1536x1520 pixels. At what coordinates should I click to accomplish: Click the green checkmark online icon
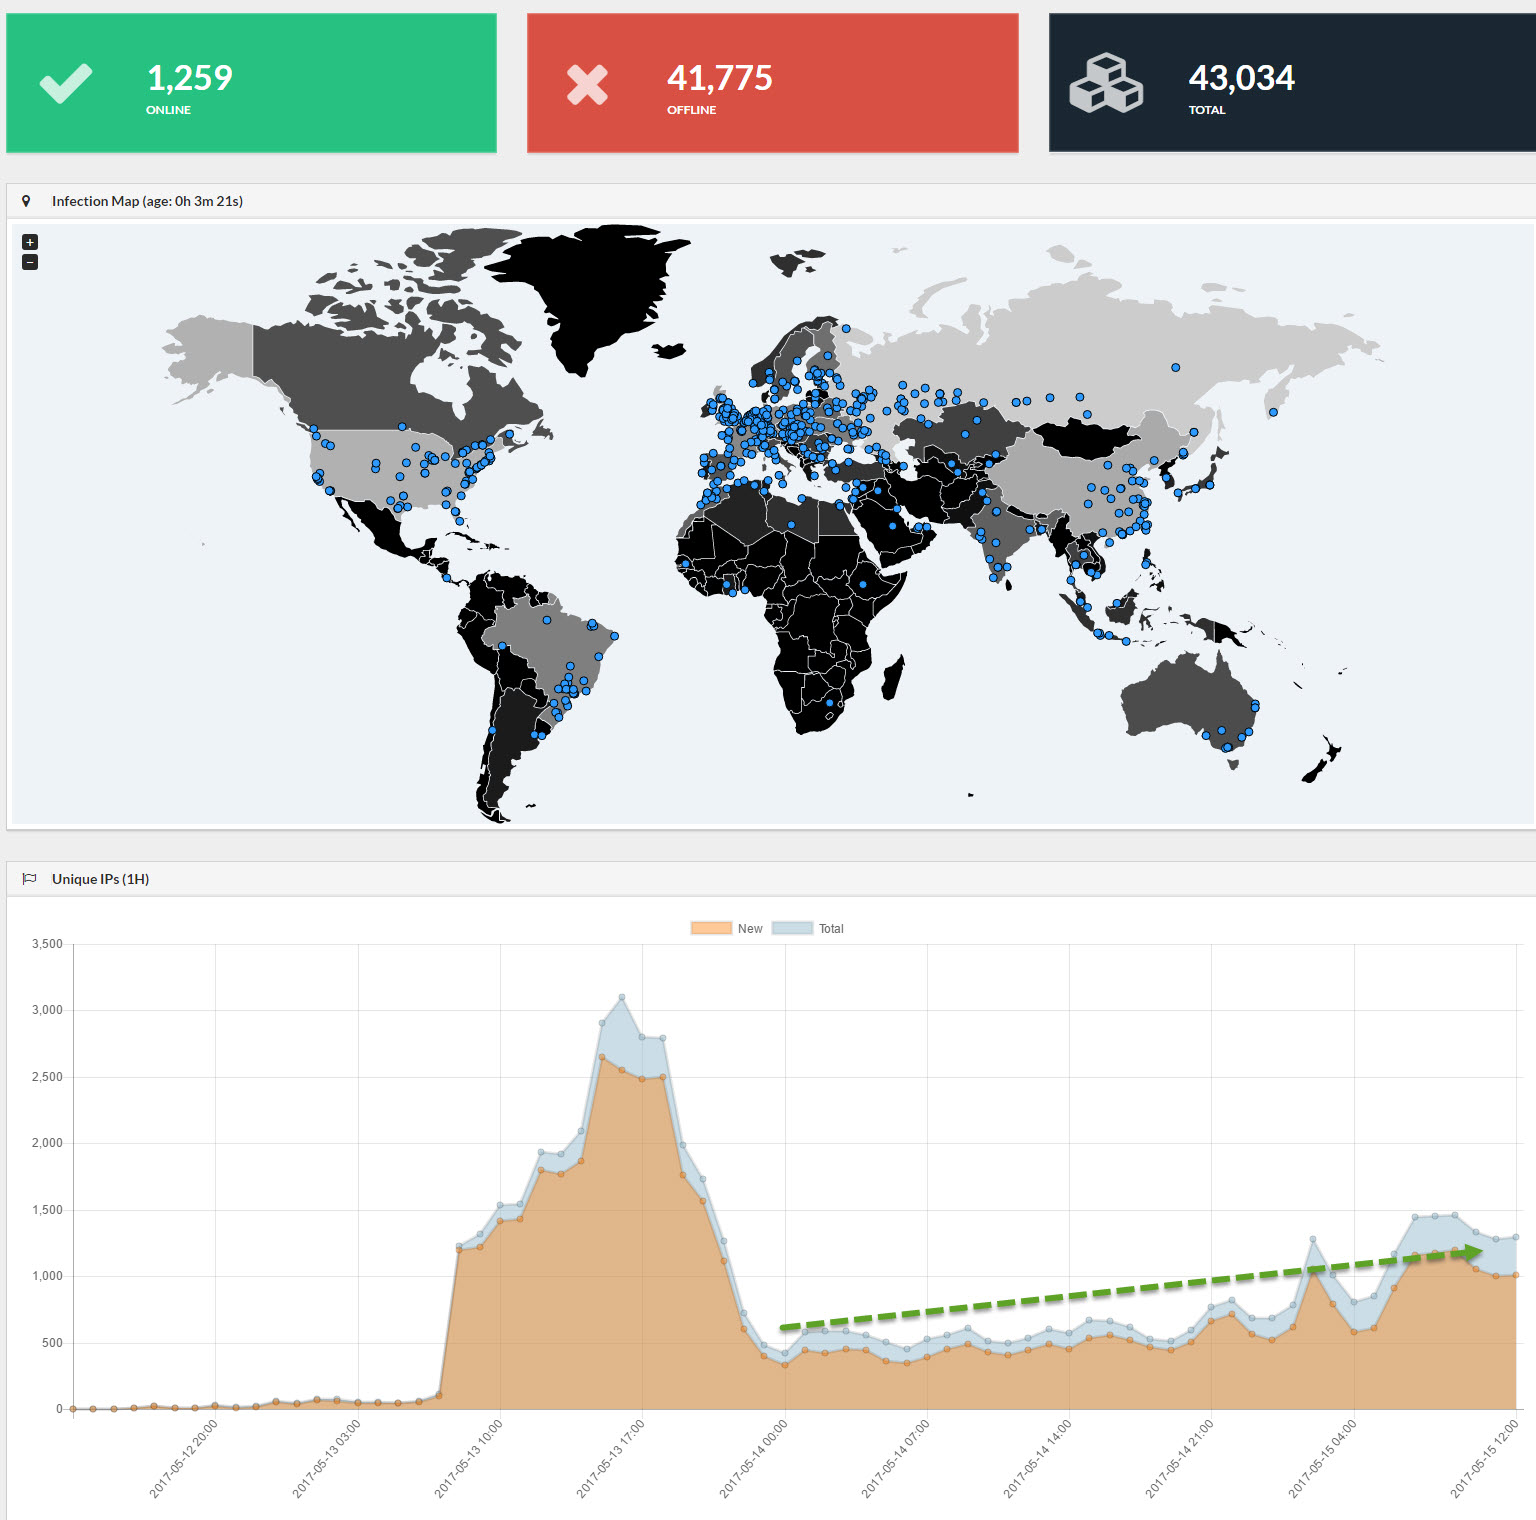[x=66, y=84]
